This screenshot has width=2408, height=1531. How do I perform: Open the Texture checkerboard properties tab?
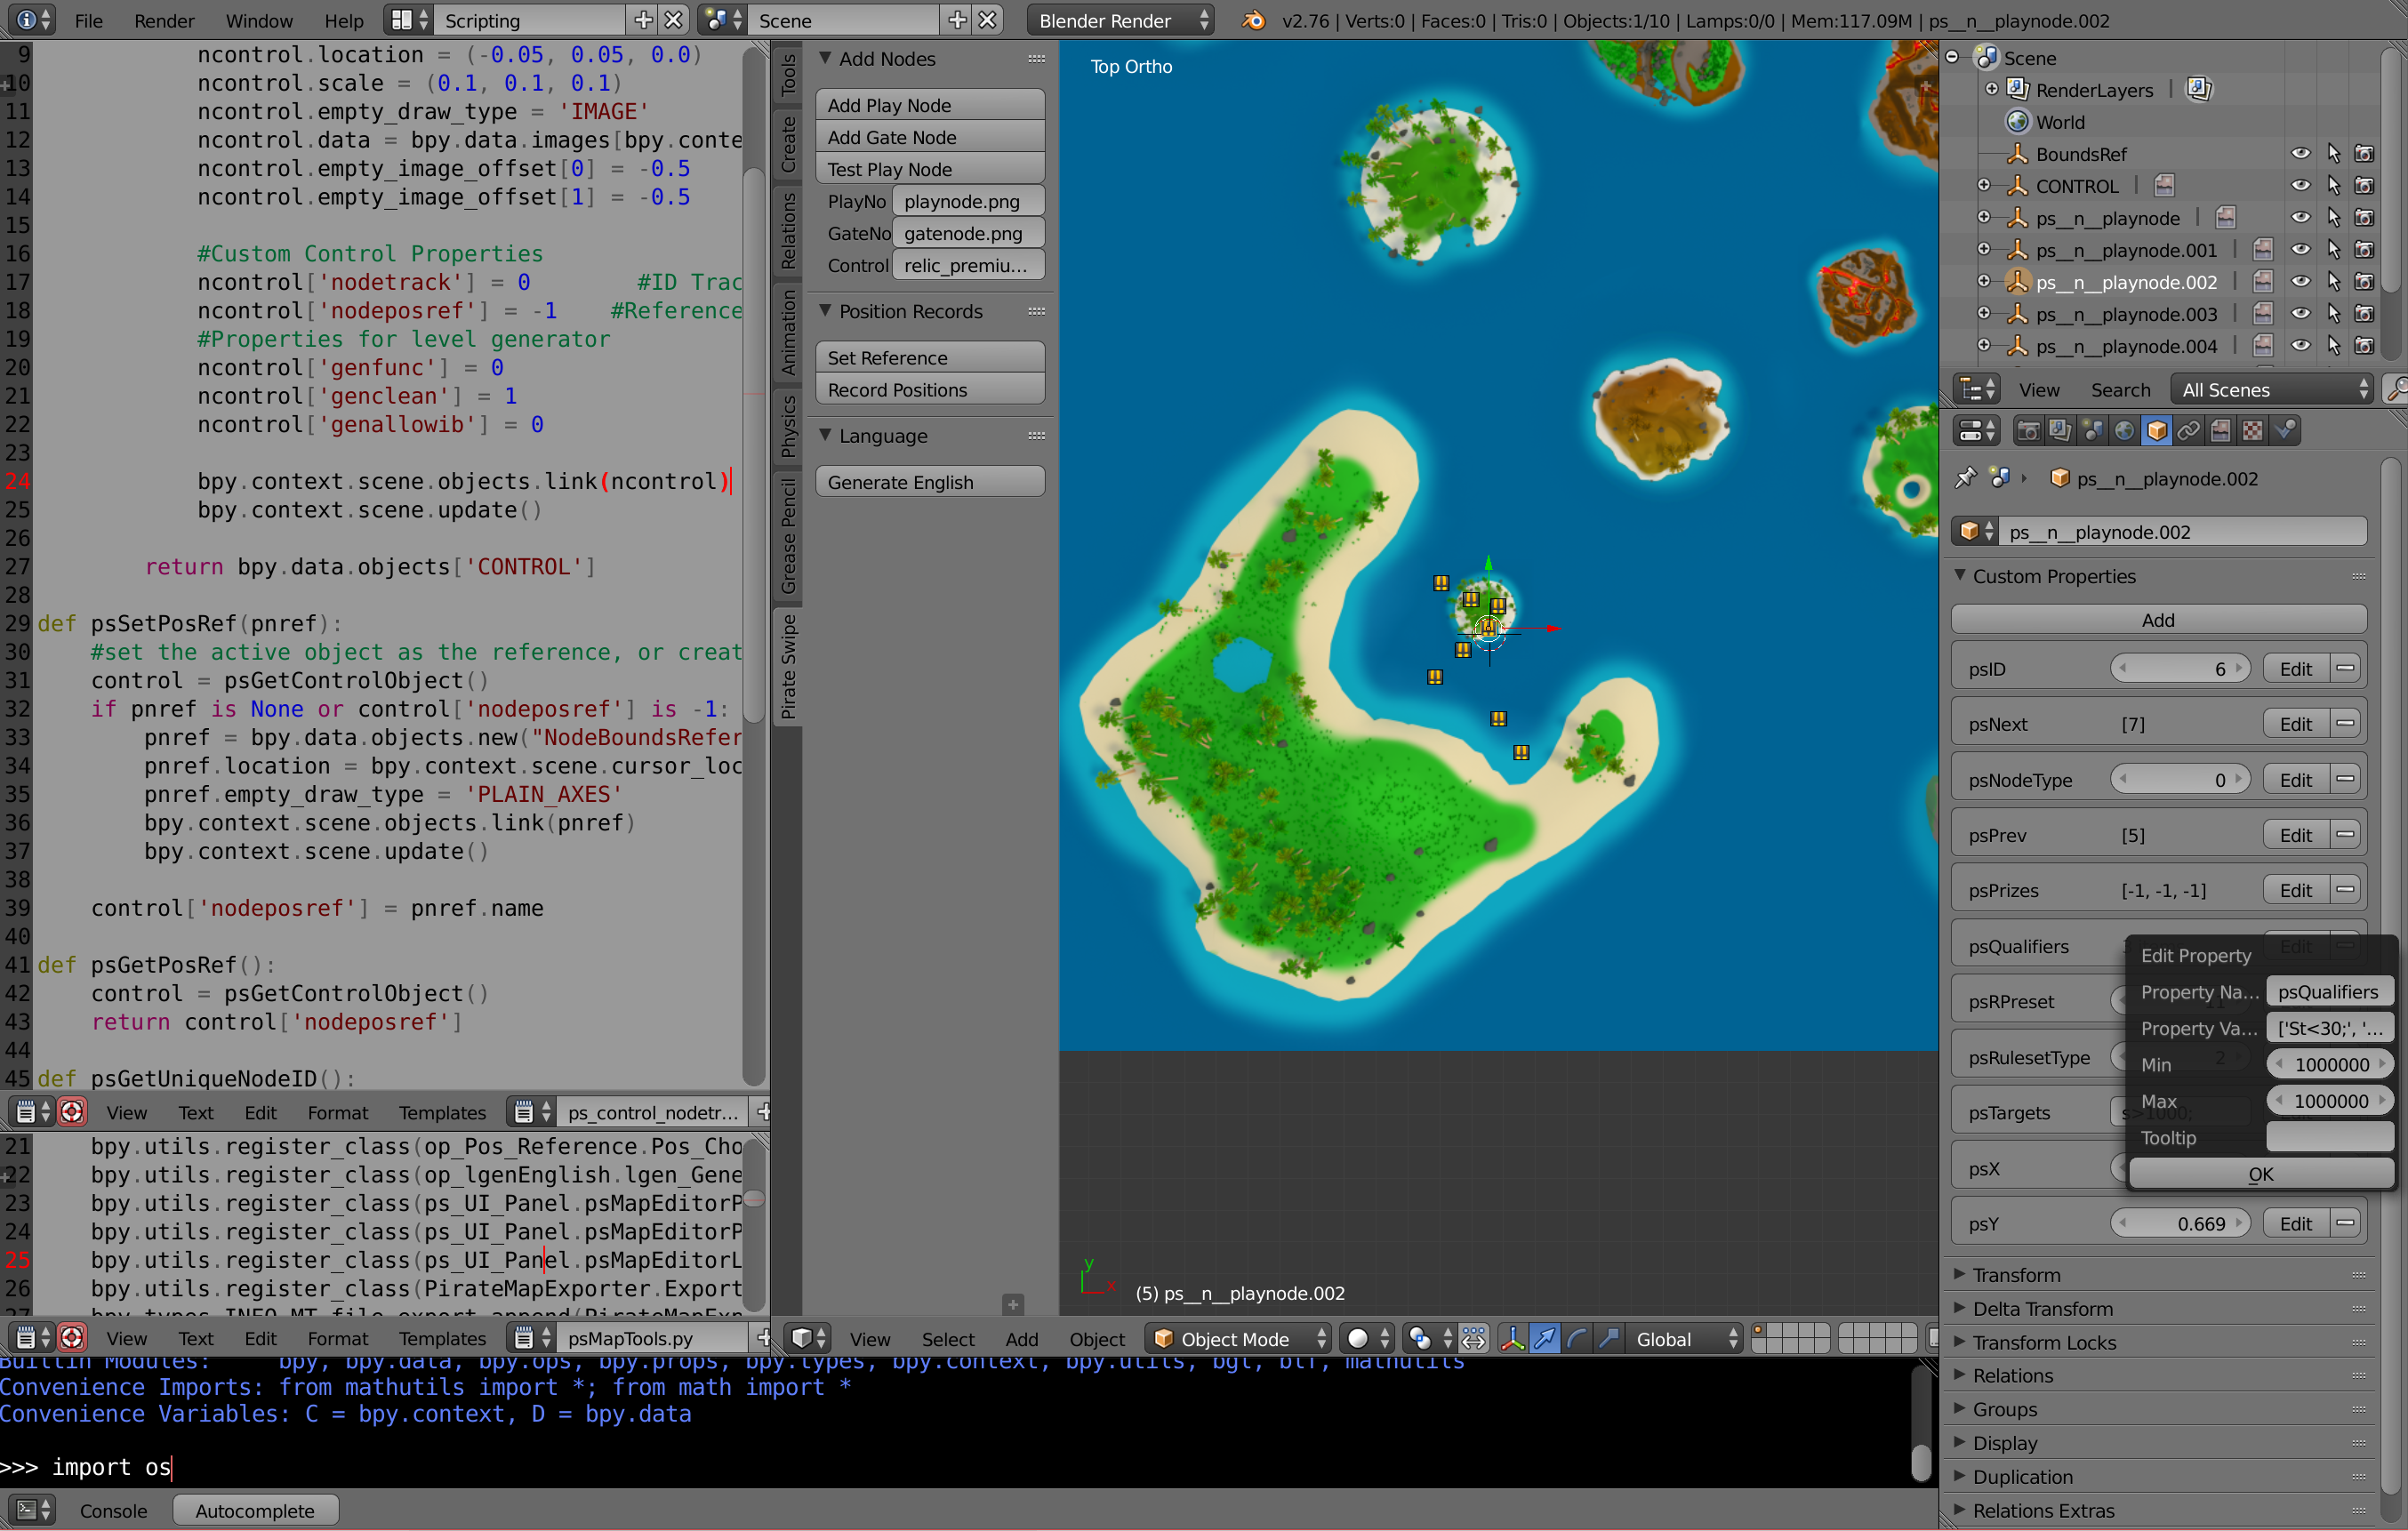2252,431
